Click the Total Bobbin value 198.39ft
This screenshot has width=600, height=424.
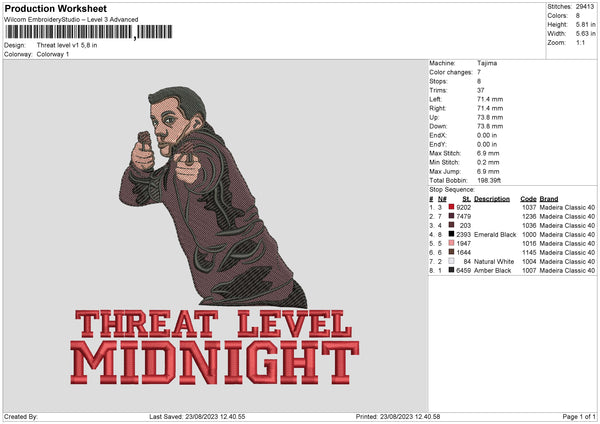point(489,180)
